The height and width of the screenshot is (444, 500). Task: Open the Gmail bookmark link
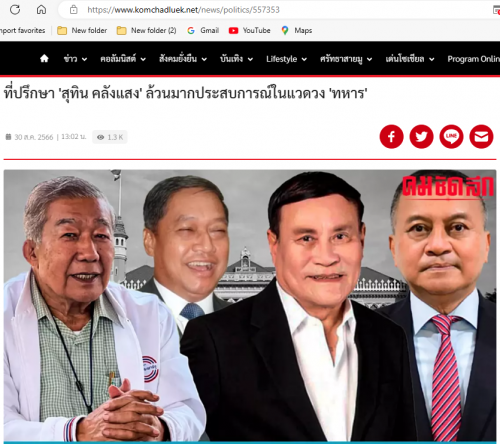203,30
